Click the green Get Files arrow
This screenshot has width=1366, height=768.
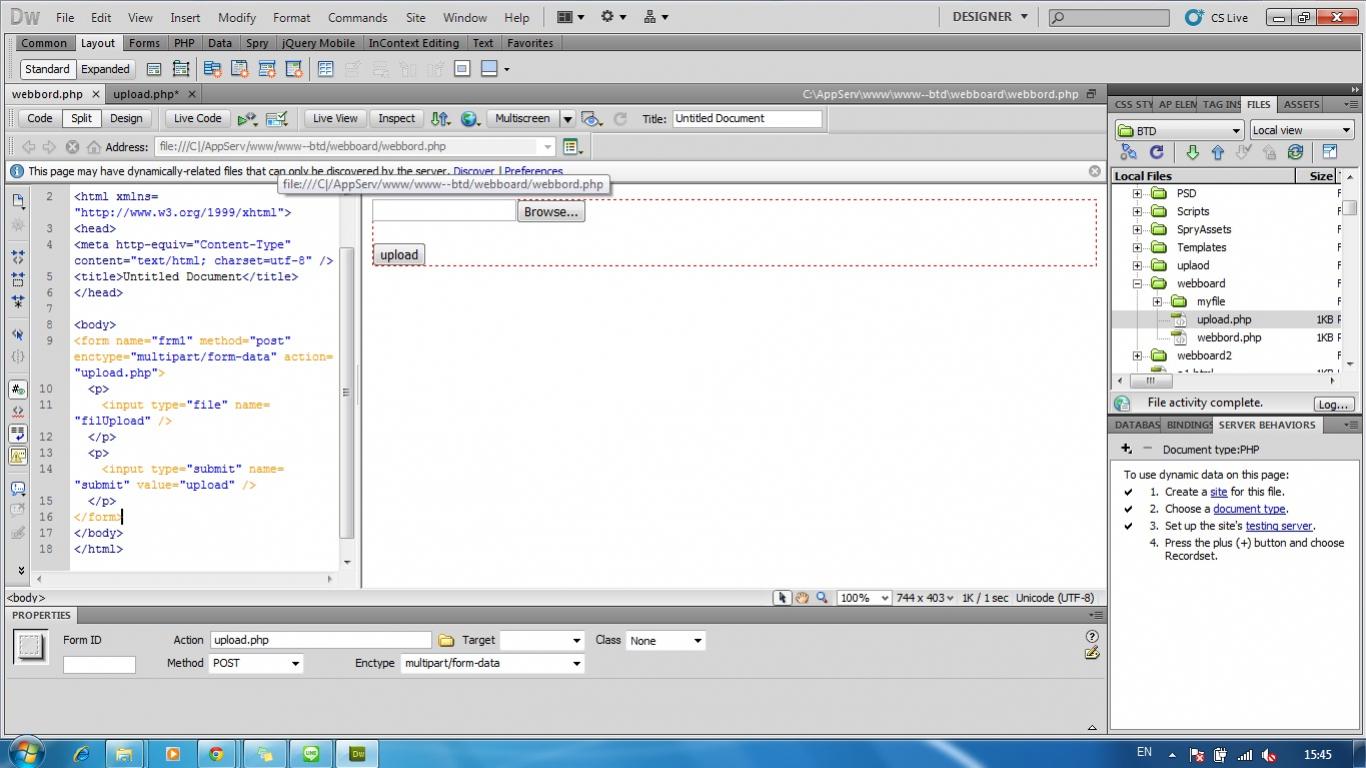tap(1192, 152)
